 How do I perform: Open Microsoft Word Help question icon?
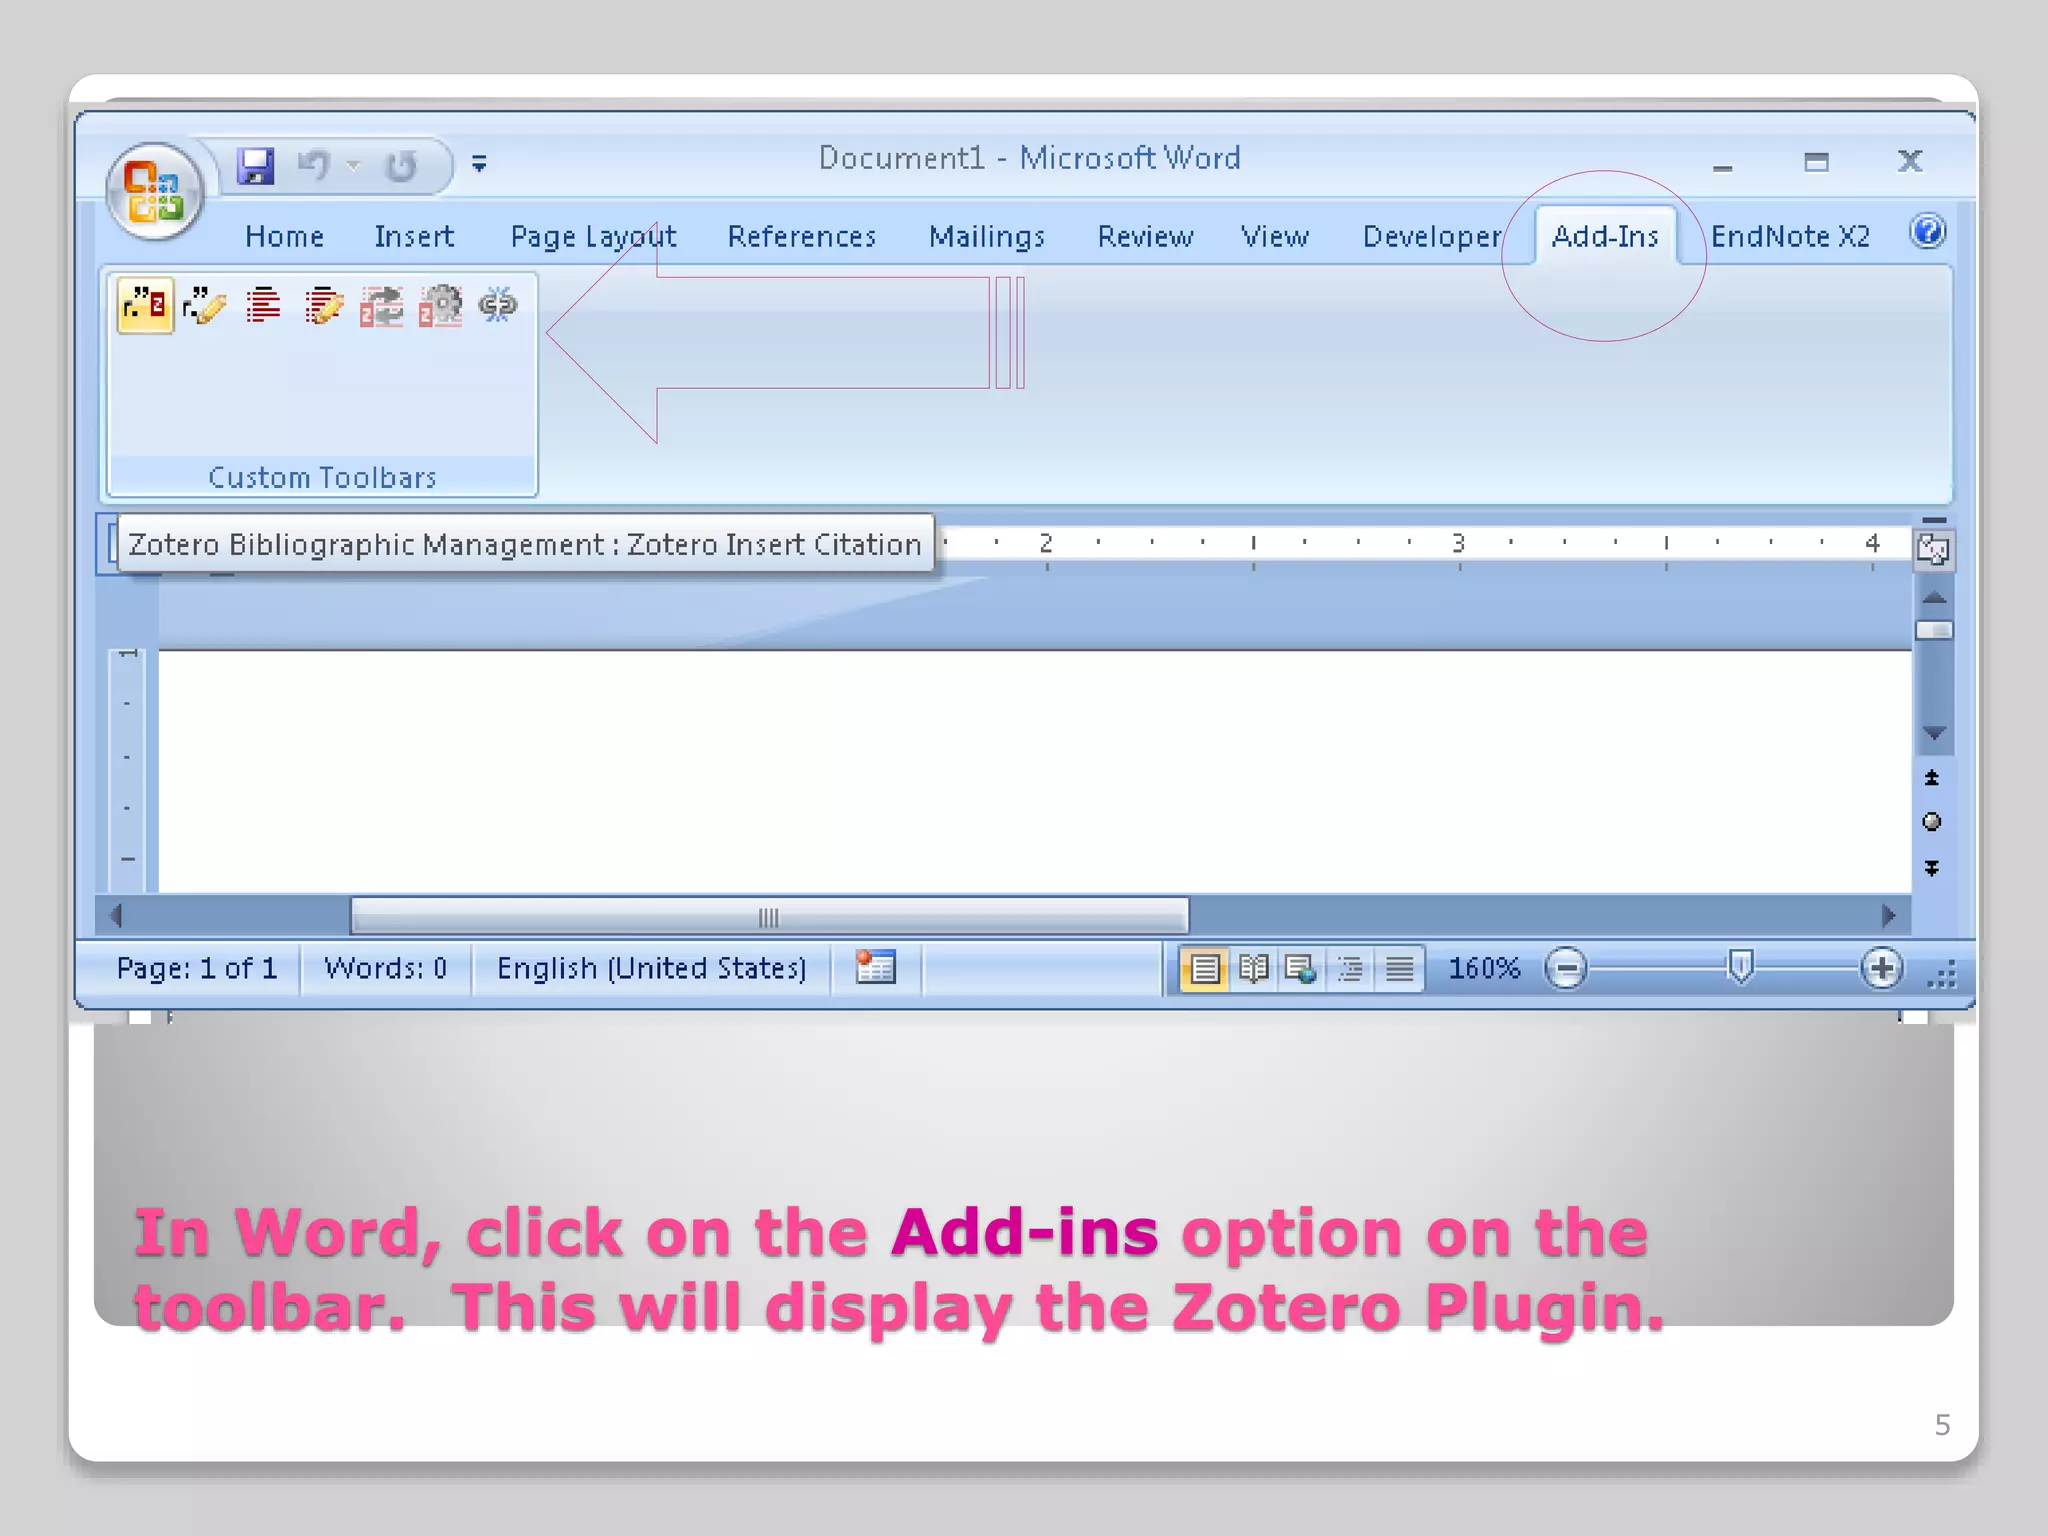[1927, 232]
